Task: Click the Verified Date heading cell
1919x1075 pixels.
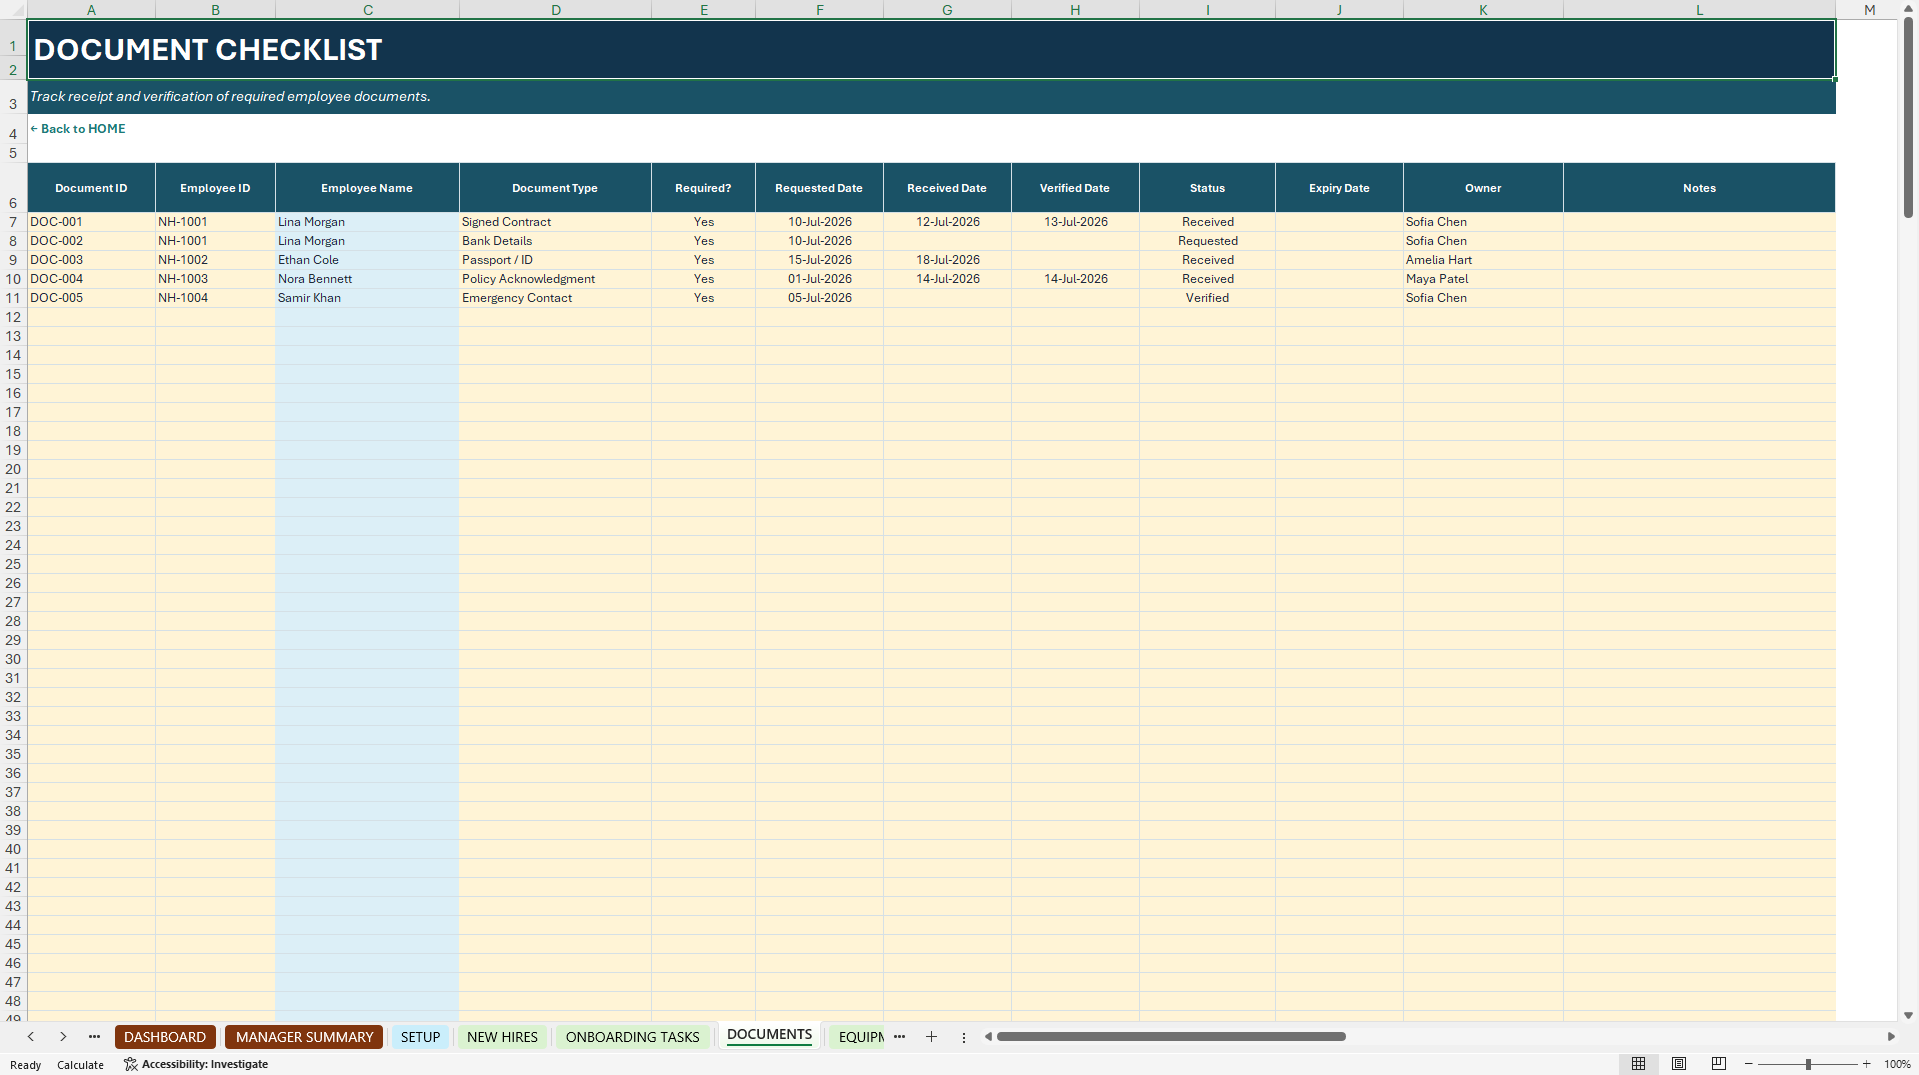Action: 1075,188
